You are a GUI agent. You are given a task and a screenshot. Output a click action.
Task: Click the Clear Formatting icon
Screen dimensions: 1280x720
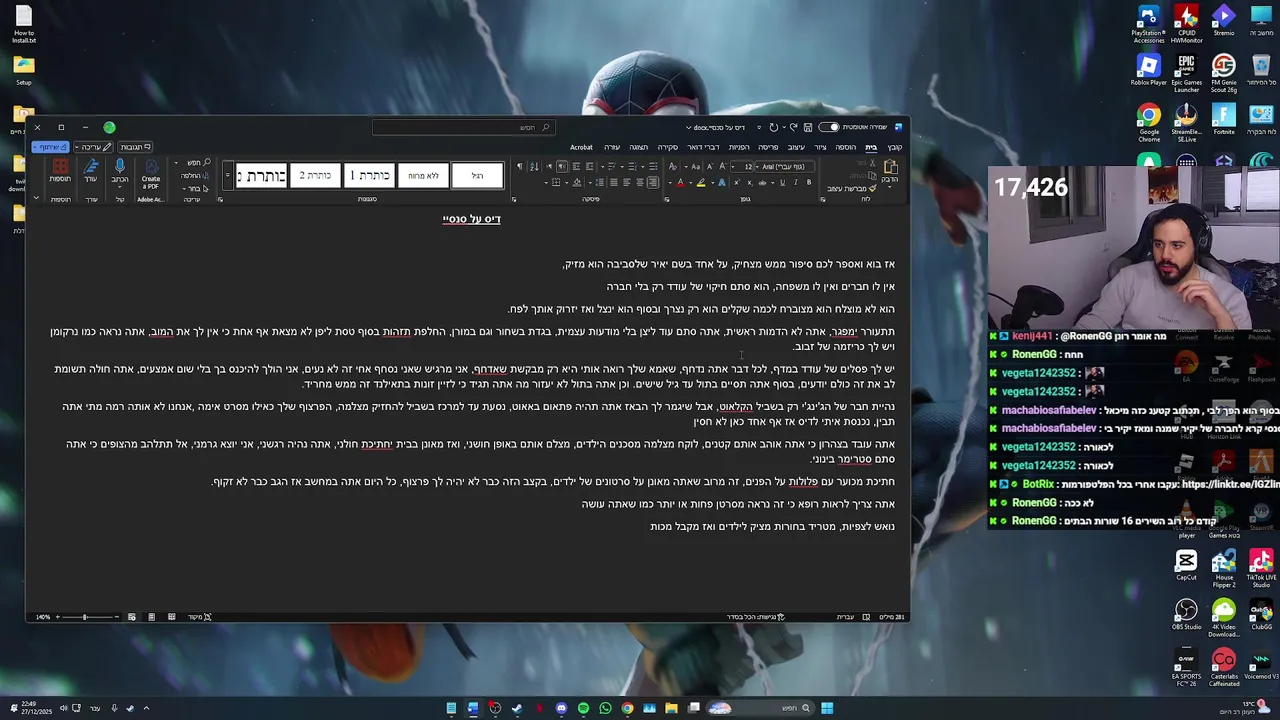click(x=673, y=167)
